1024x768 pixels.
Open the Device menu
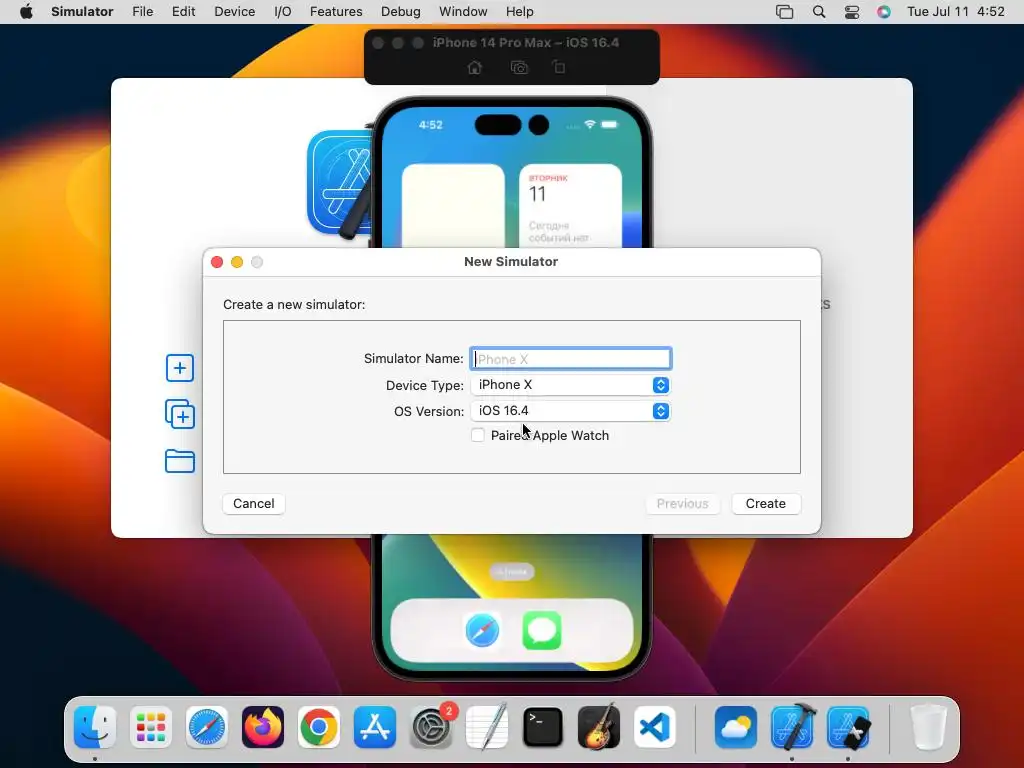pyautogui.click(x=234, y=12)
